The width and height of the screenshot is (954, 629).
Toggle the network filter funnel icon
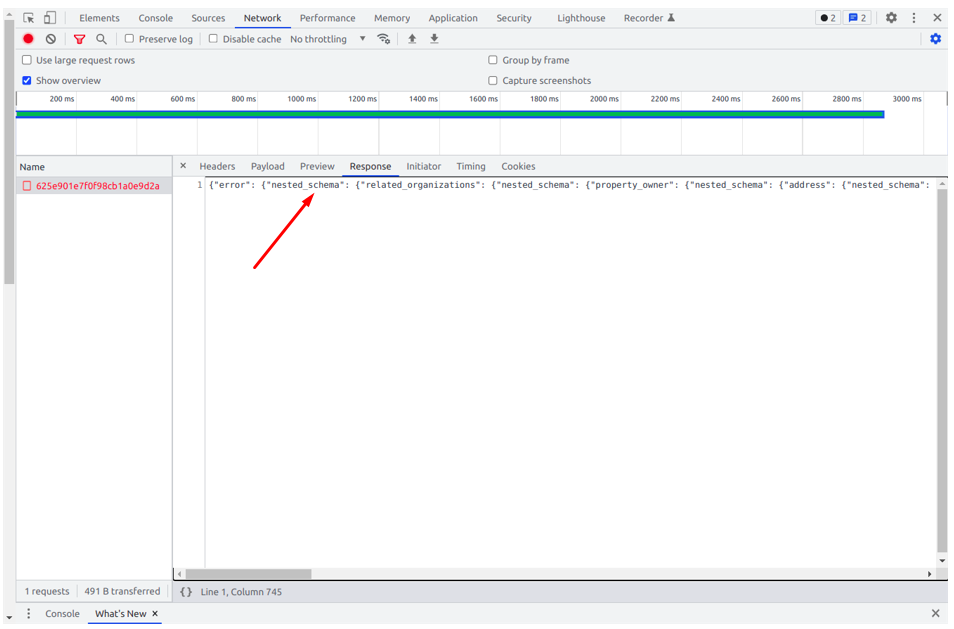point(79,39)
